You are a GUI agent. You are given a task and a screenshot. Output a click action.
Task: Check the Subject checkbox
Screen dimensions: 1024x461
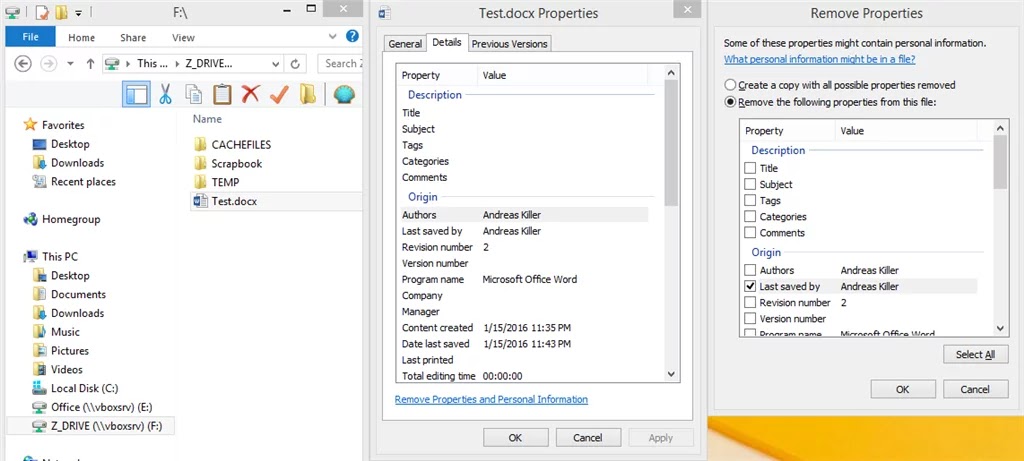click(750, 184)
